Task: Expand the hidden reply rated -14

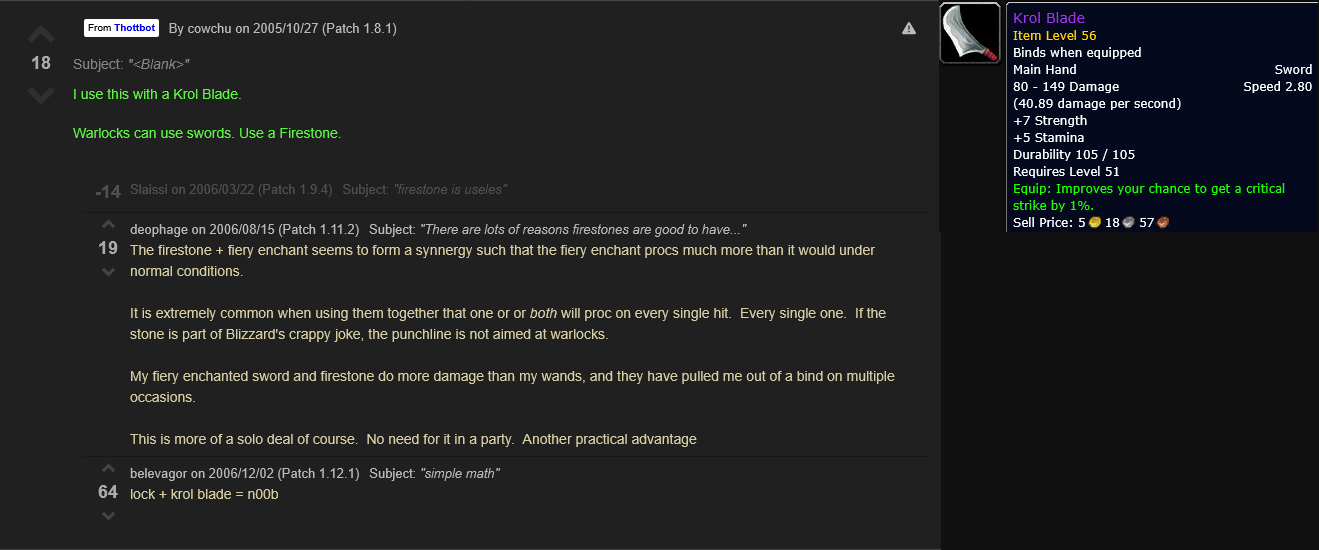Action: [x=108, y=191]
